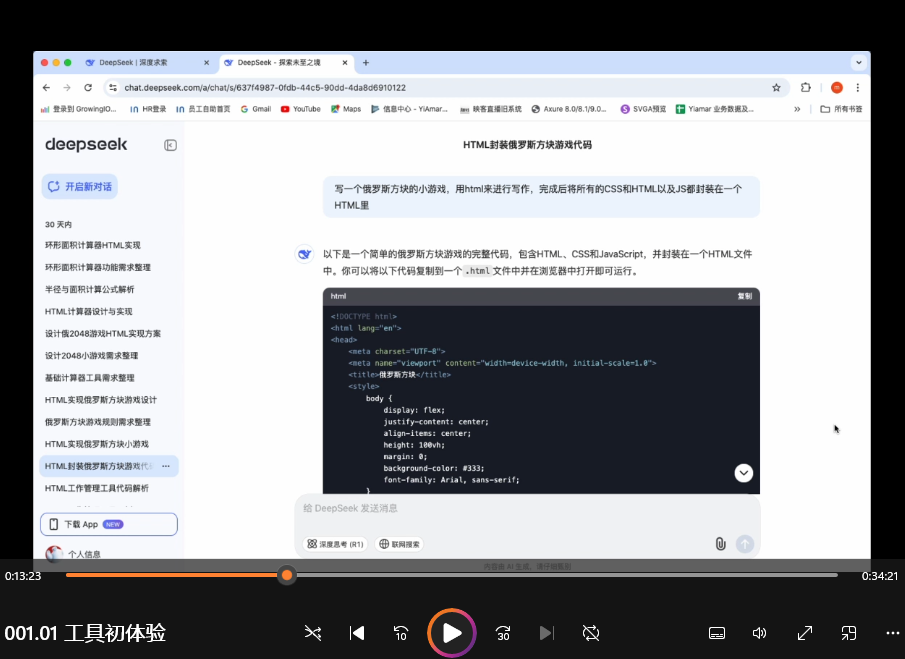The height and width of the screenshot is (659, 905).
Task: Open the Maps bookmark
Action: pos(346,109)
